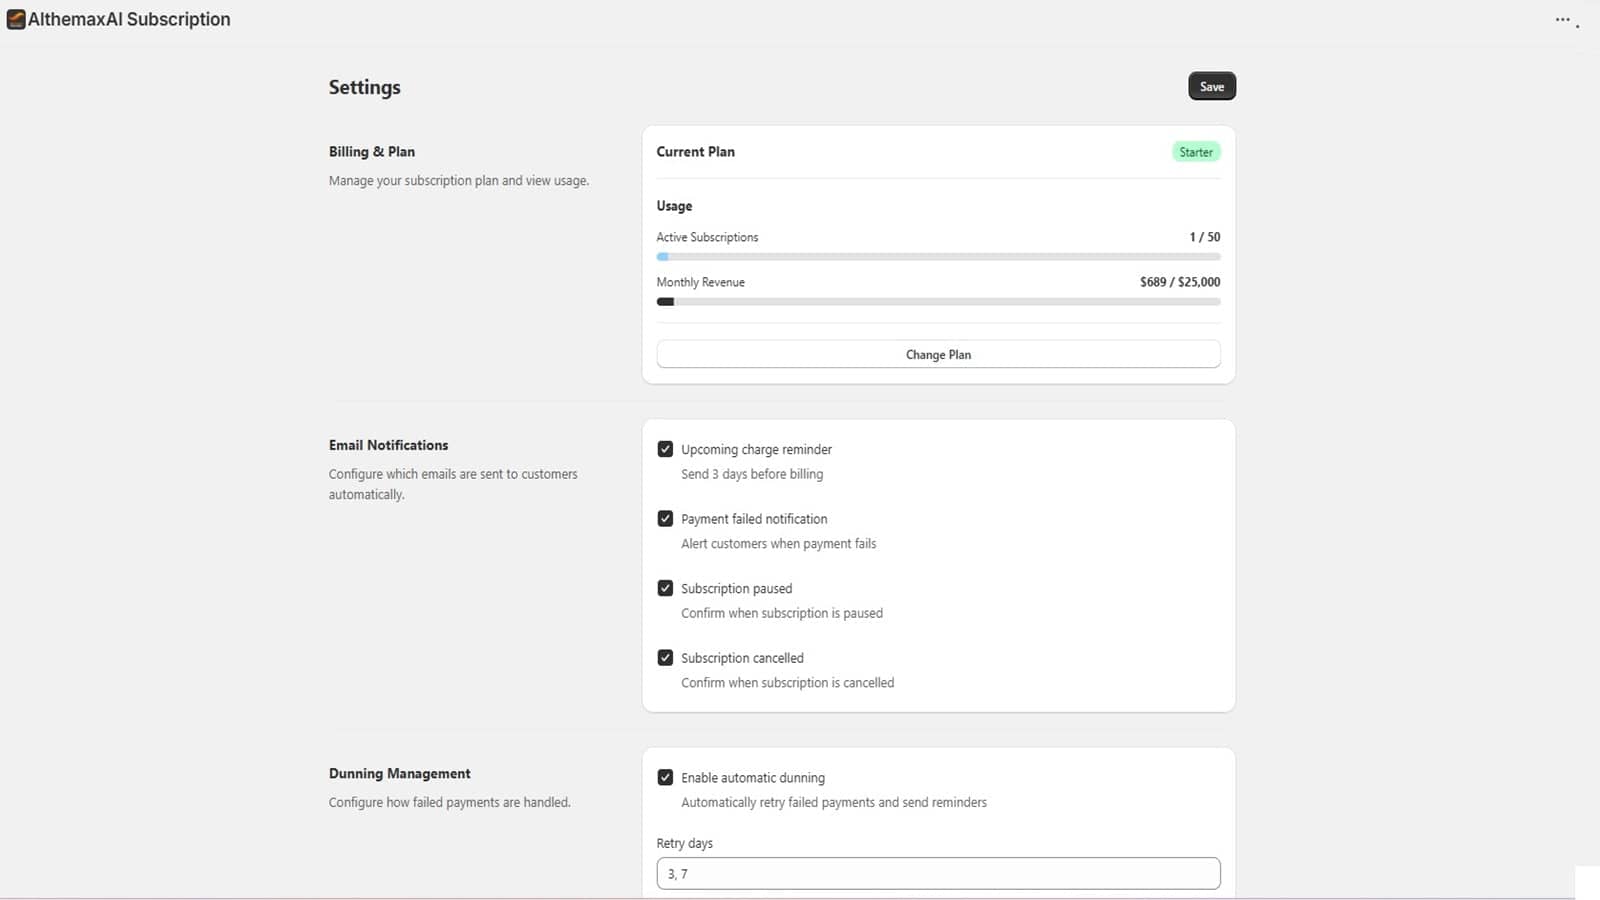Click the Monthly Revenue progress bar
Viewport: 1600px width, 900px height.
(x=937, y=302)
